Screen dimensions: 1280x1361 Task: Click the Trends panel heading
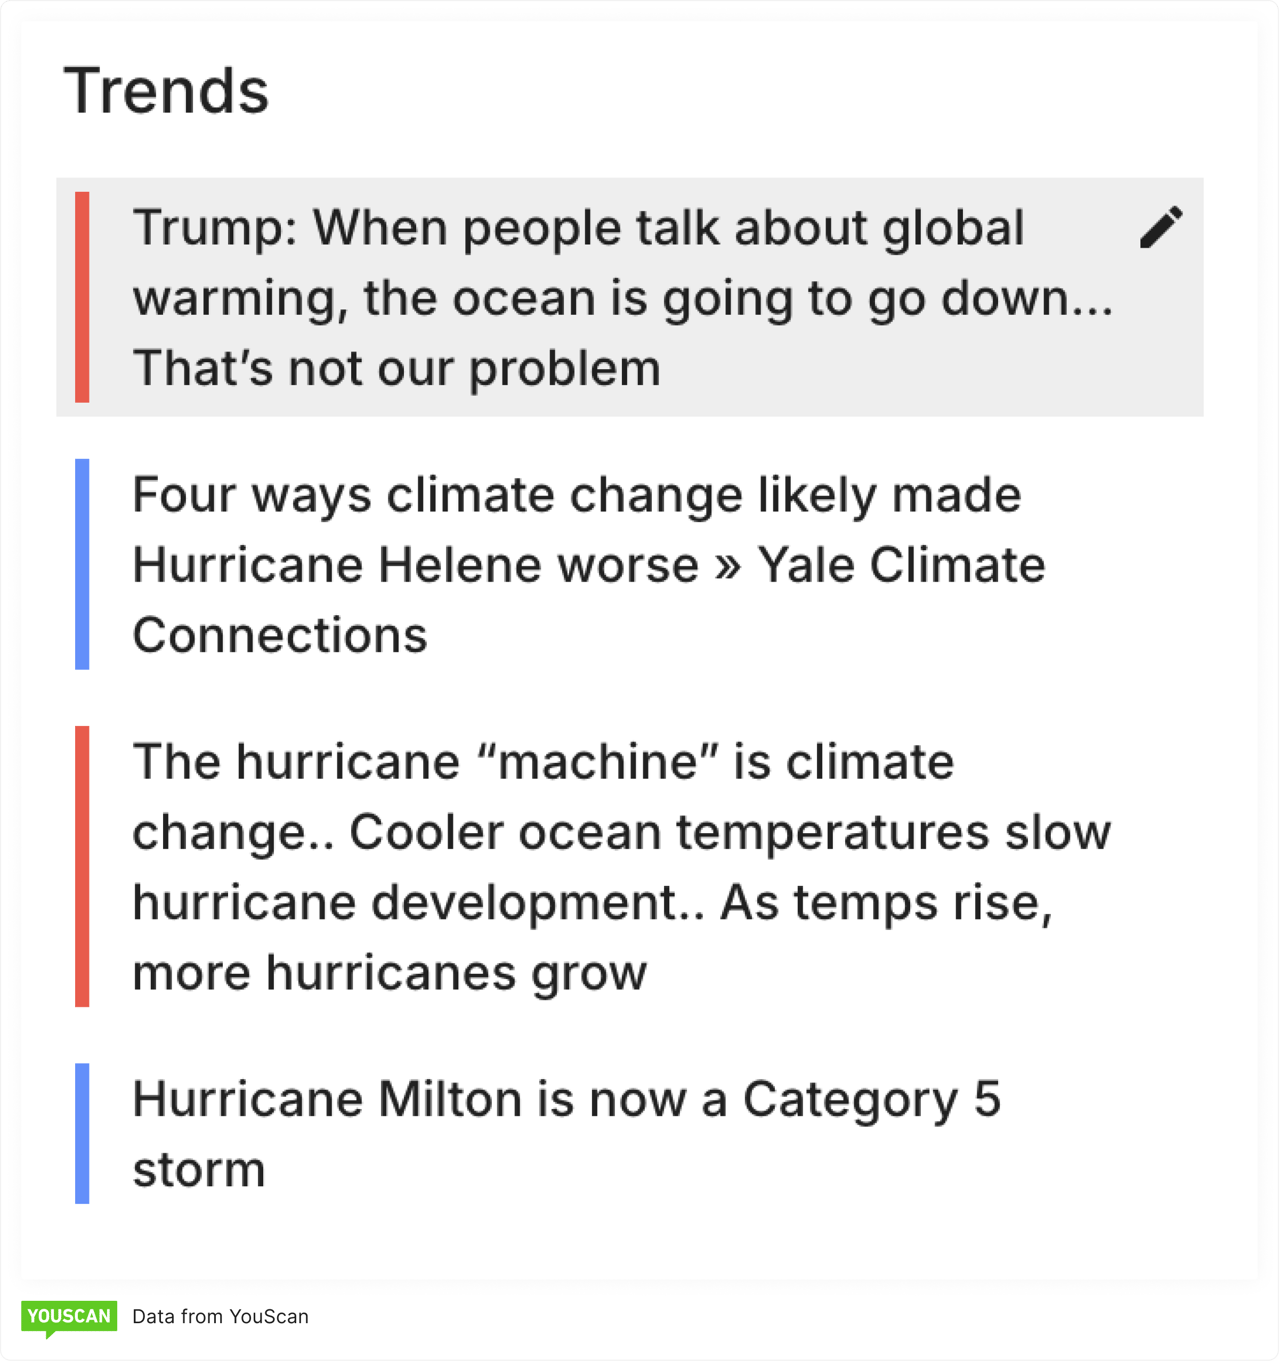(x=166, y=90)
